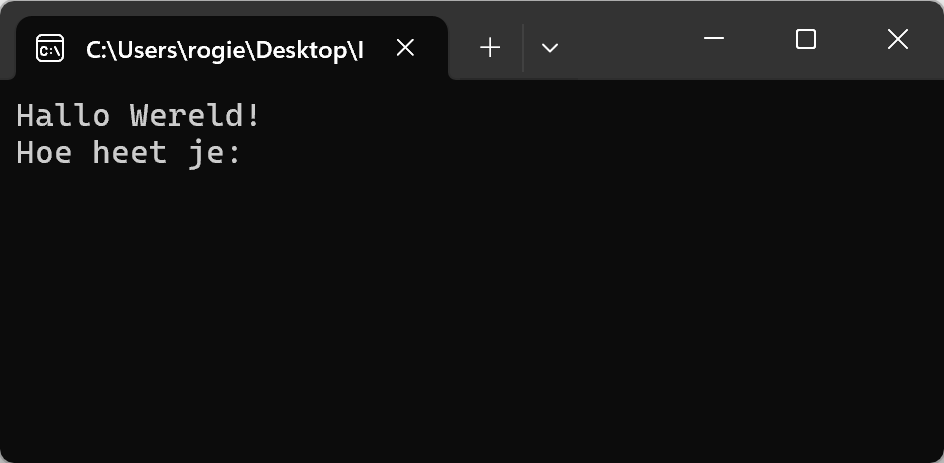Screen dimensions: 944x463
Task: Maximize the terminal window
Action: click(806, 39)
